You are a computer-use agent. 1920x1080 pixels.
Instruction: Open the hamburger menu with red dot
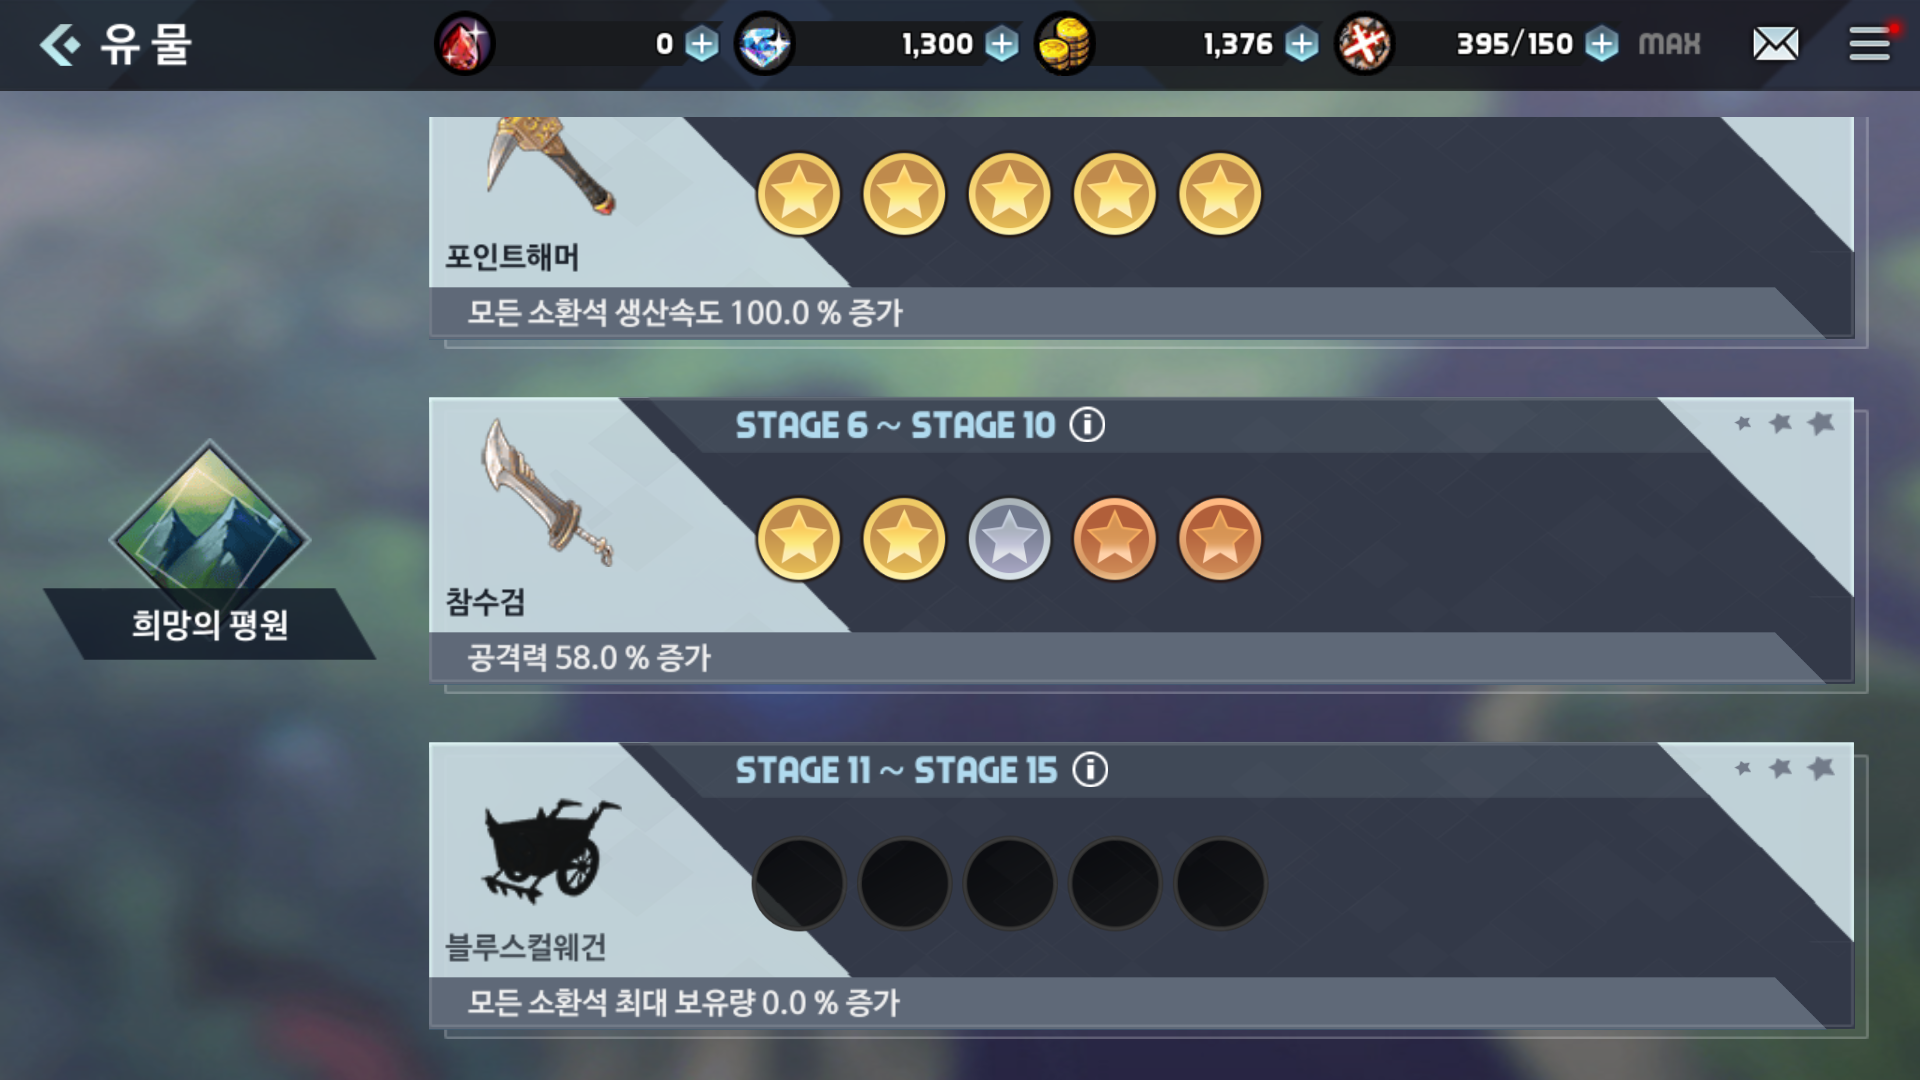(1870, 43)
